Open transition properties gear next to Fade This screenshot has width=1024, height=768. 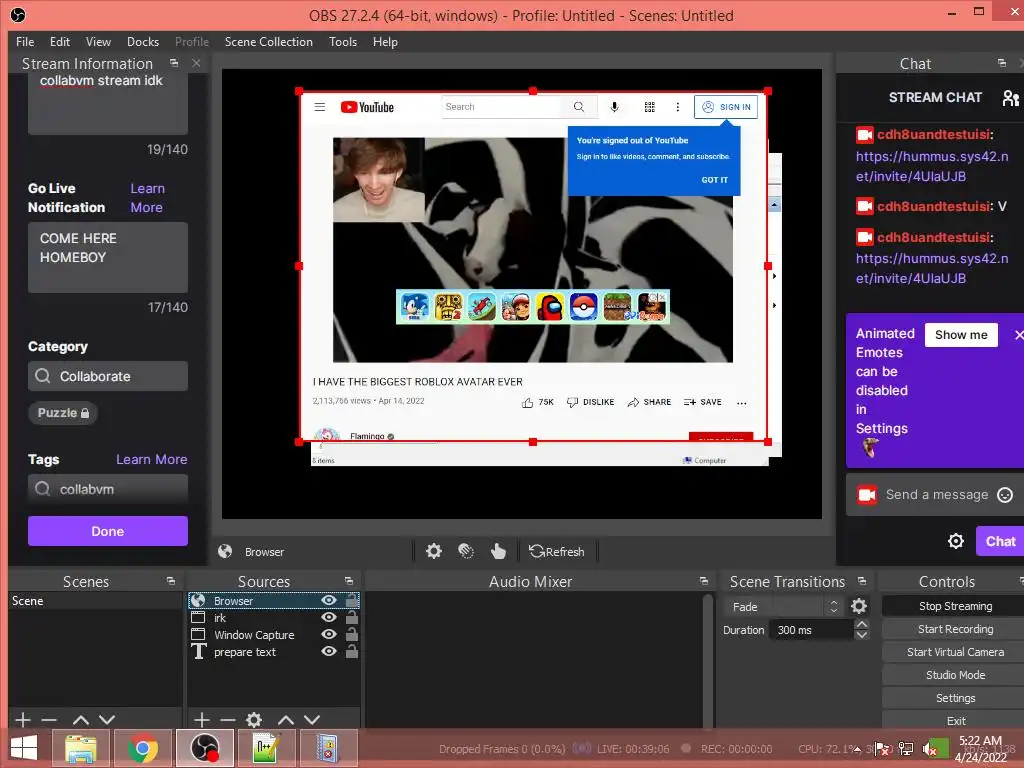[x=859, y=606]
